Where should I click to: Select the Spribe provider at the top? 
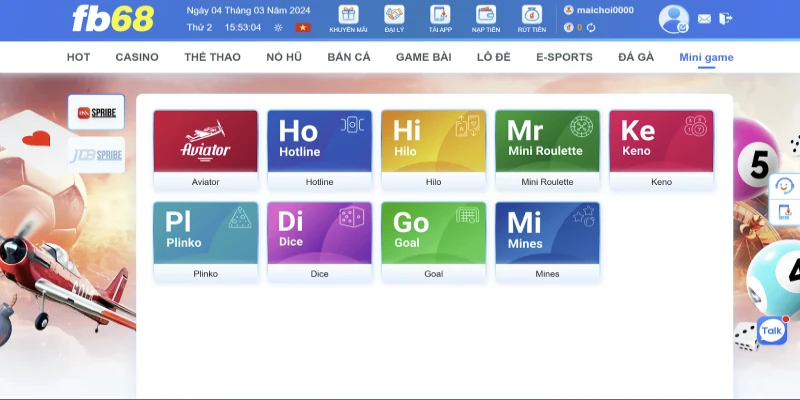click(x=96, y=112)
